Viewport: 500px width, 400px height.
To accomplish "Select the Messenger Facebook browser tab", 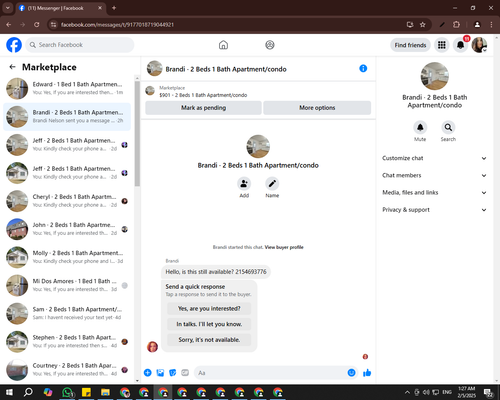I will [x=60, y=8].
